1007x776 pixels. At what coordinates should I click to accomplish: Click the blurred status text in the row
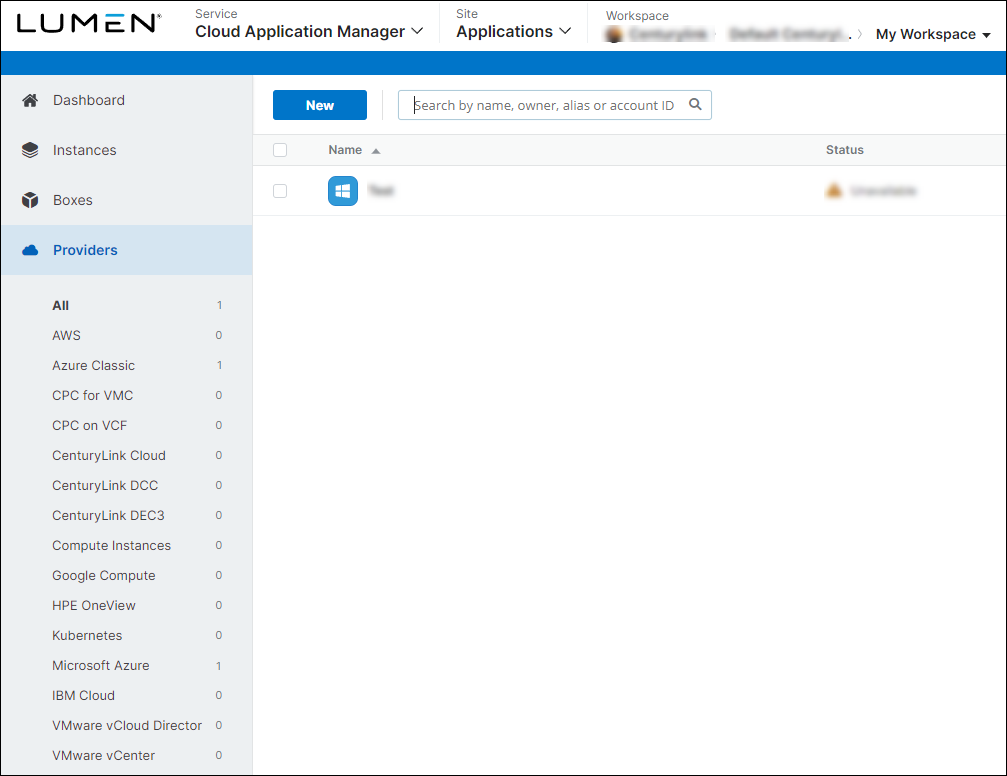point(883,191)
